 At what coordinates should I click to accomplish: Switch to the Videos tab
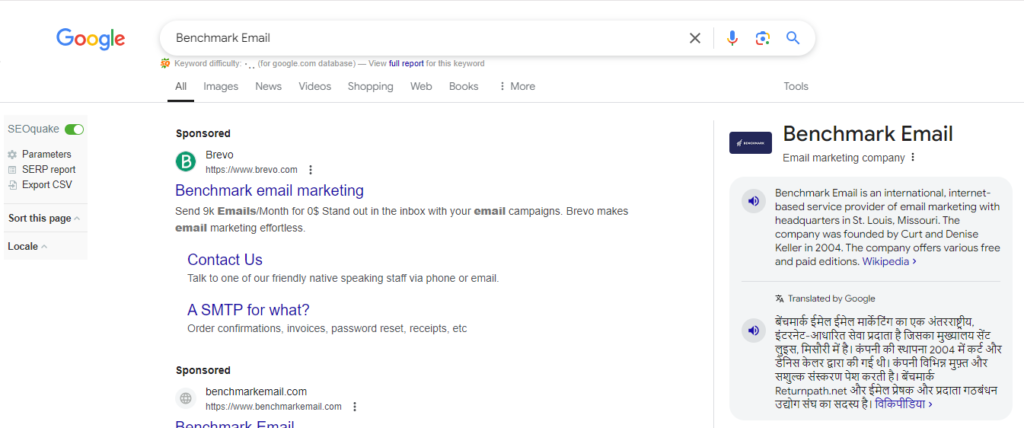pyautogui.click(x=315, y=86)
